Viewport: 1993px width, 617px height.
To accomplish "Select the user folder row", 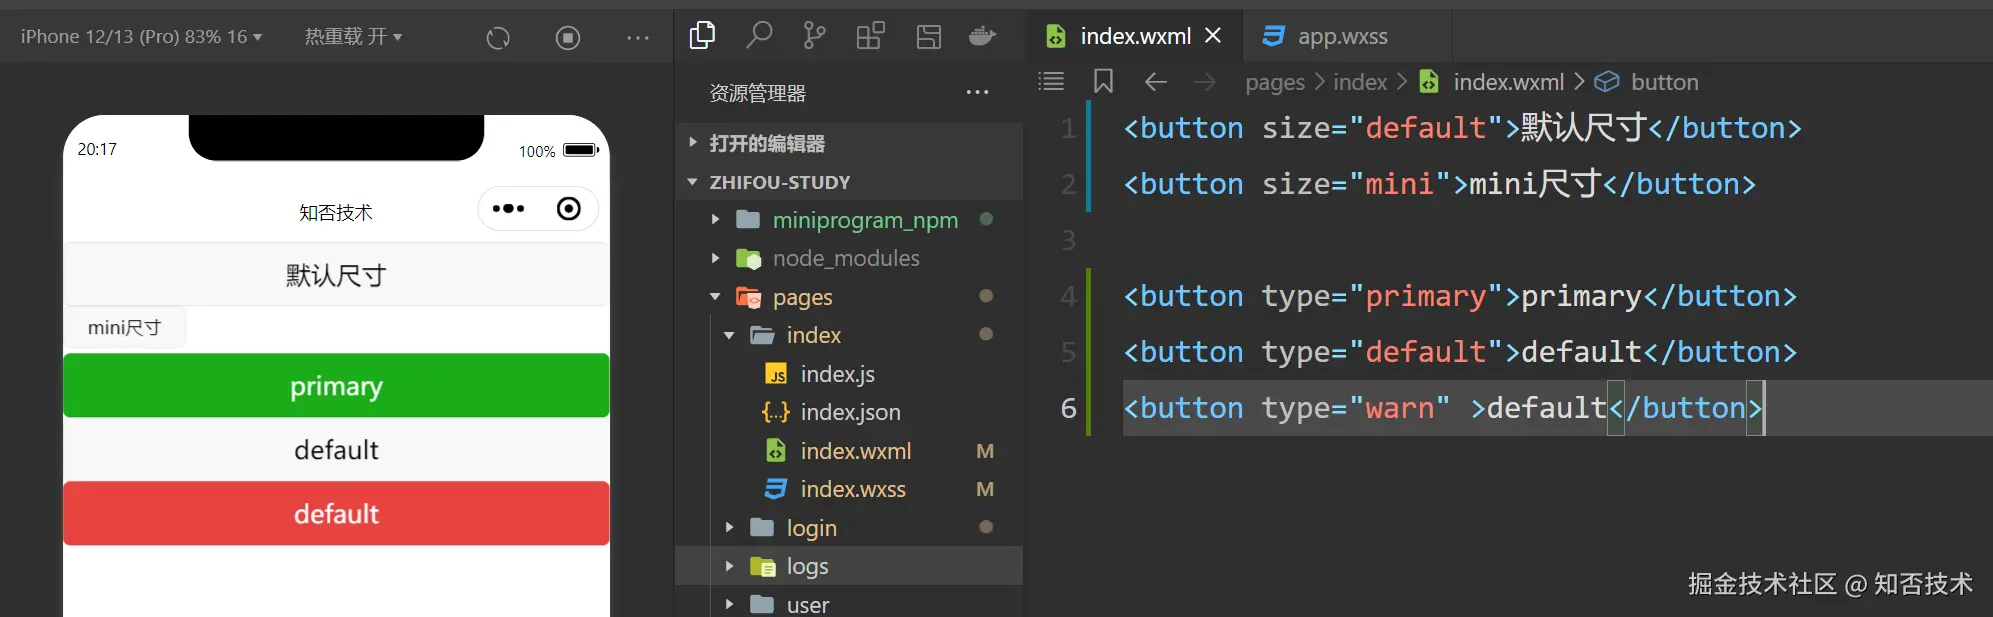I will tap(849, 604).
